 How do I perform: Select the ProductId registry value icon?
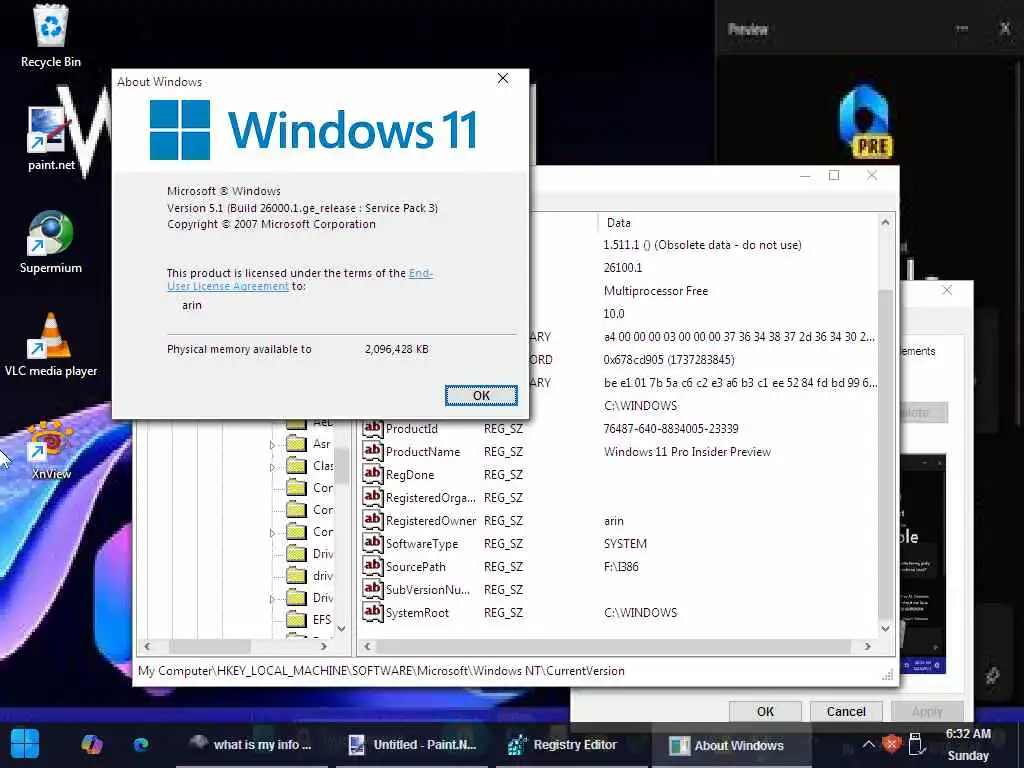[x=372, y=428]
